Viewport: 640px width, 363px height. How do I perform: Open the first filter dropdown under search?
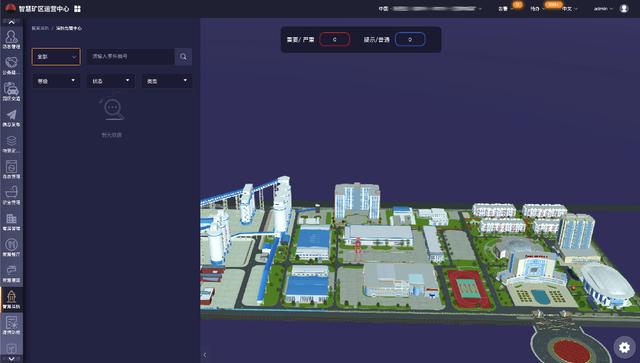point(56,81)
